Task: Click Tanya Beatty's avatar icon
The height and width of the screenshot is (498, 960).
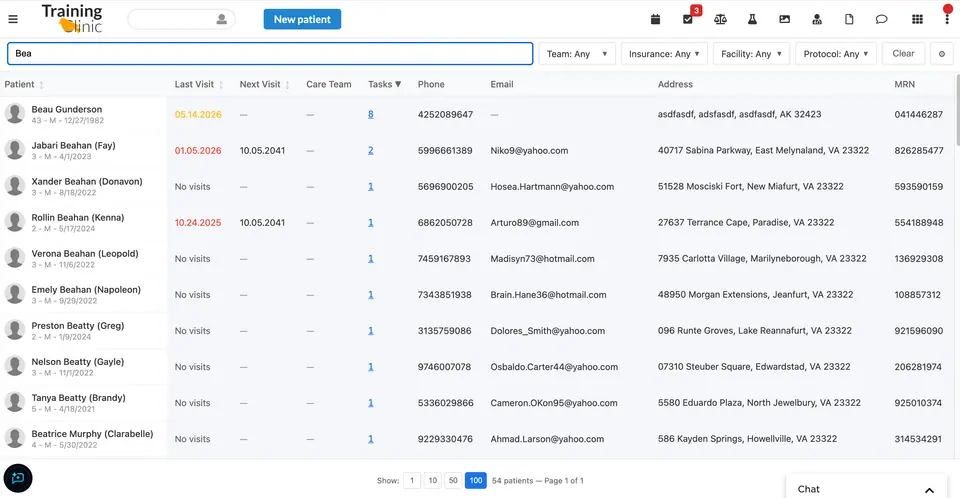Action: pos(15,403)
